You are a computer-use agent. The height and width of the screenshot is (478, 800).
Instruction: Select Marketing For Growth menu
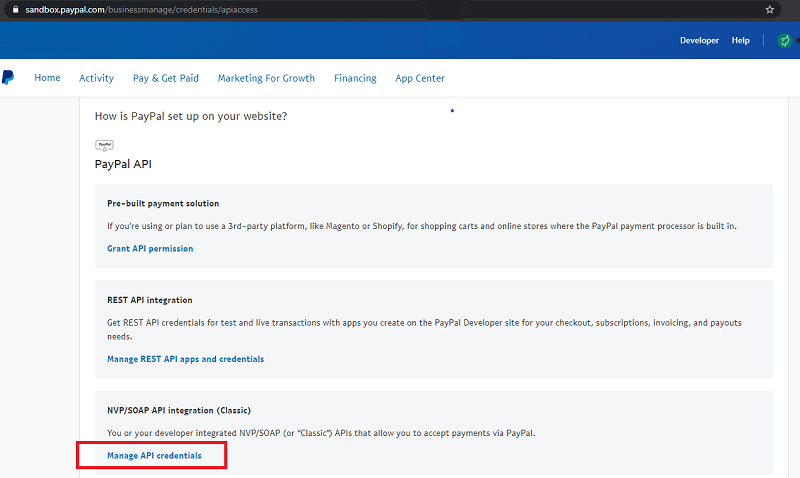(266, 78)
